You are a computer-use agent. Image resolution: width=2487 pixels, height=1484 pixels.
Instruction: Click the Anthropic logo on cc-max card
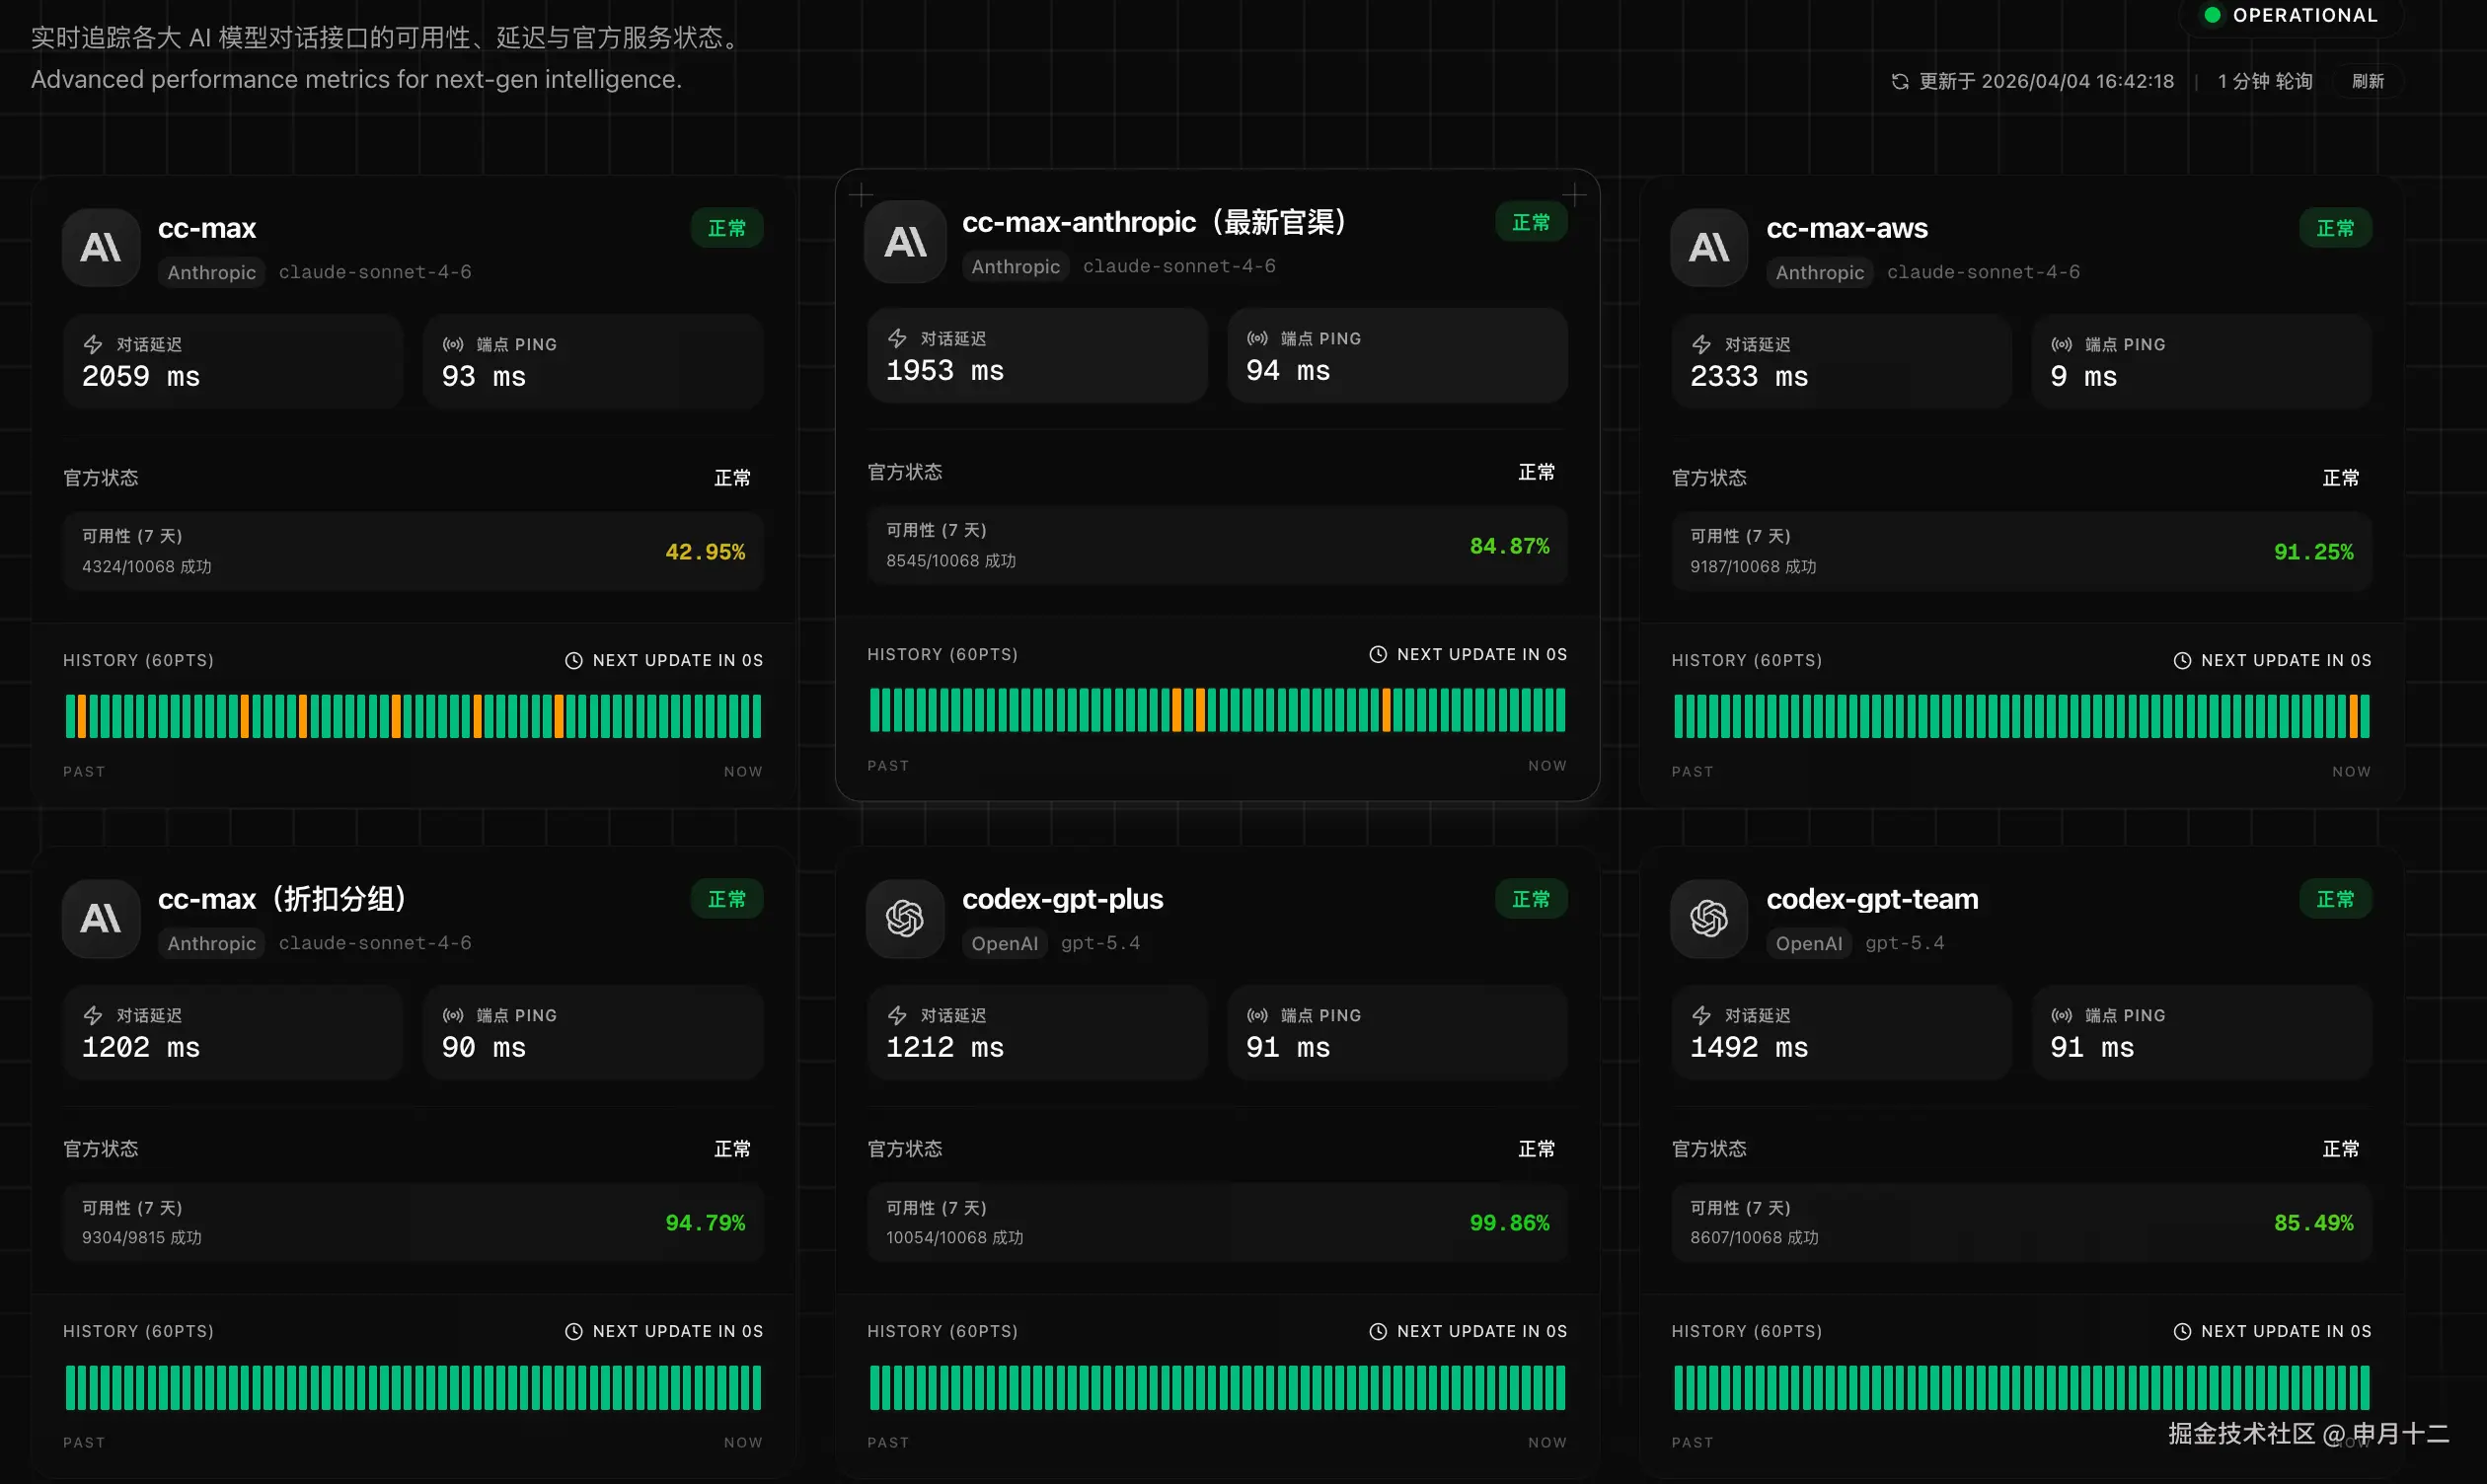tap(101, 247)
